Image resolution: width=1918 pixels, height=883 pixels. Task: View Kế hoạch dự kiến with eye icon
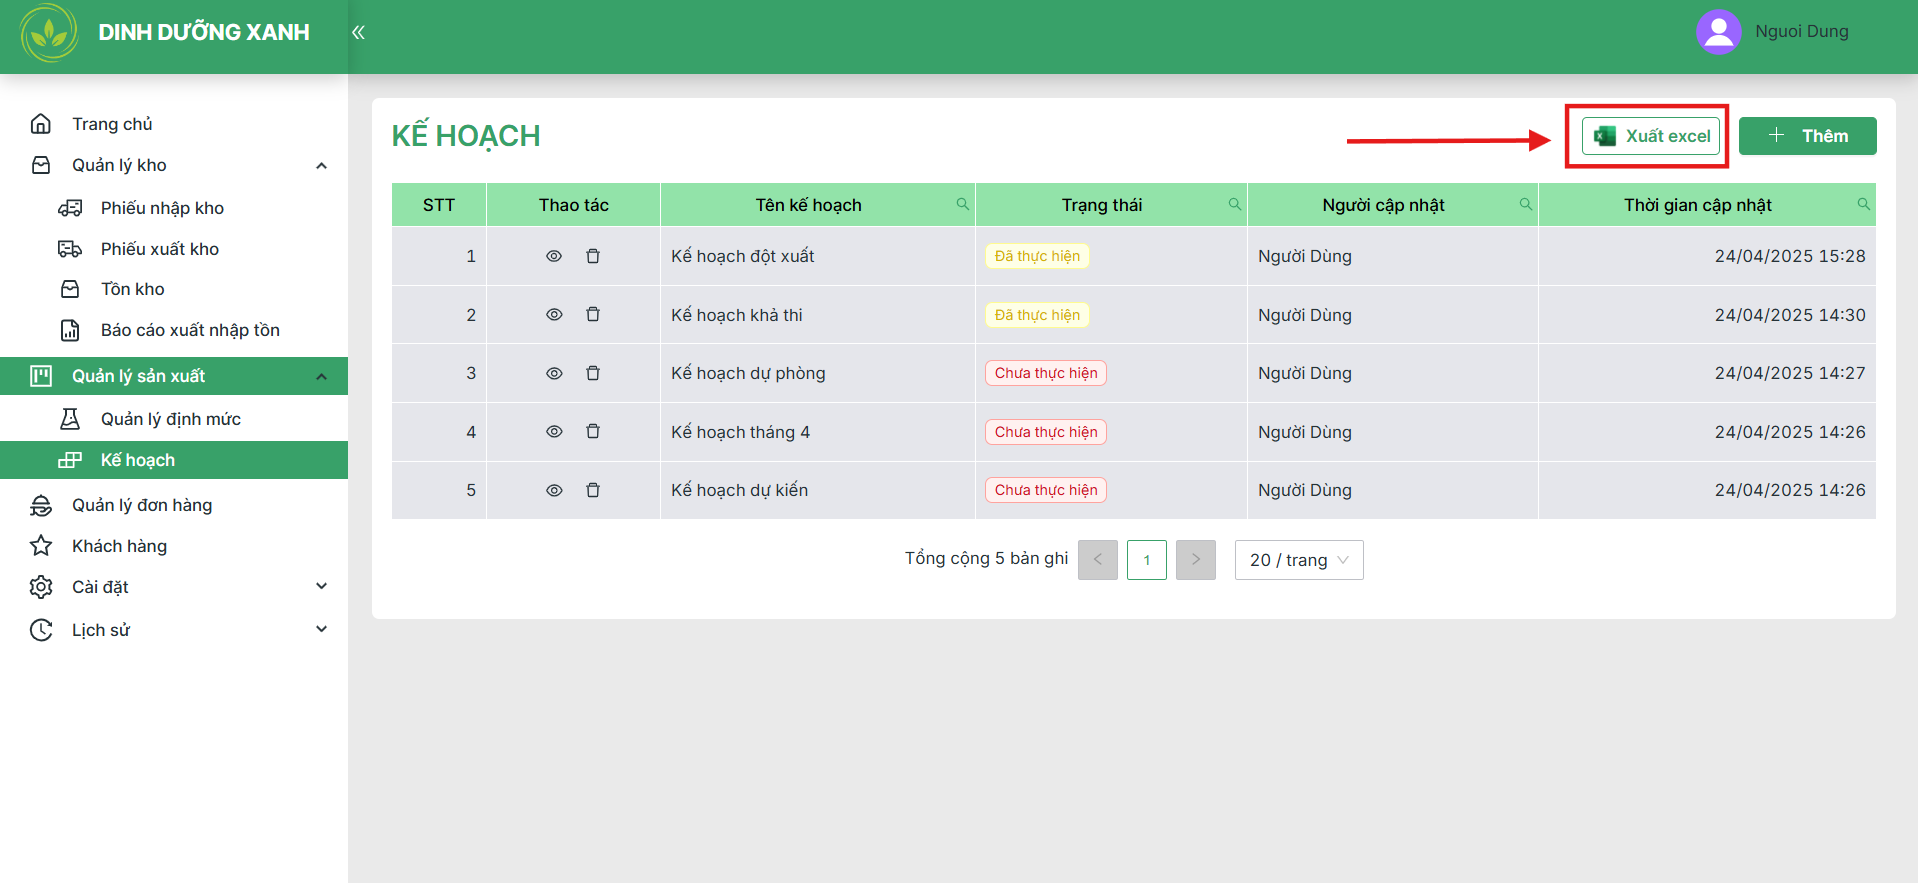point(554,490)
